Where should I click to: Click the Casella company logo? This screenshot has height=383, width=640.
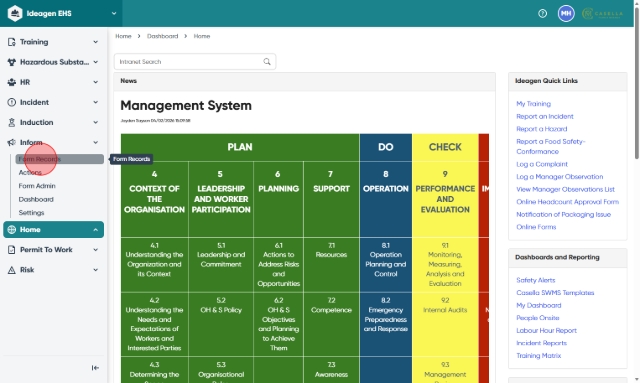tap(602, 13)
